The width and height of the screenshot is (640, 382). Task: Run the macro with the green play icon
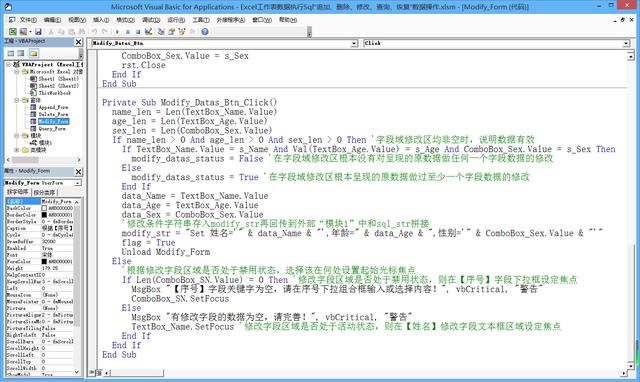[x=118, y=31]
